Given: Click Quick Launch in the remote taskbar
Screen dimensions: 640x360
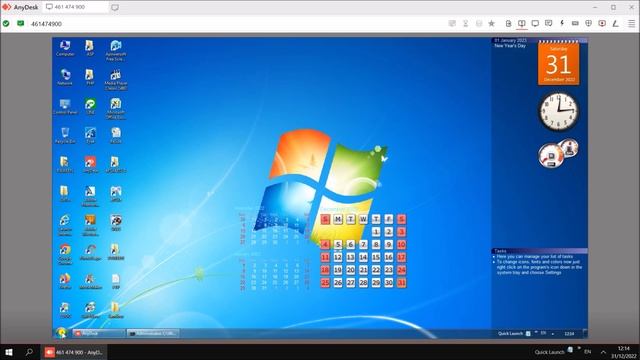Looking at the screenshot, I should coord(510,333).
